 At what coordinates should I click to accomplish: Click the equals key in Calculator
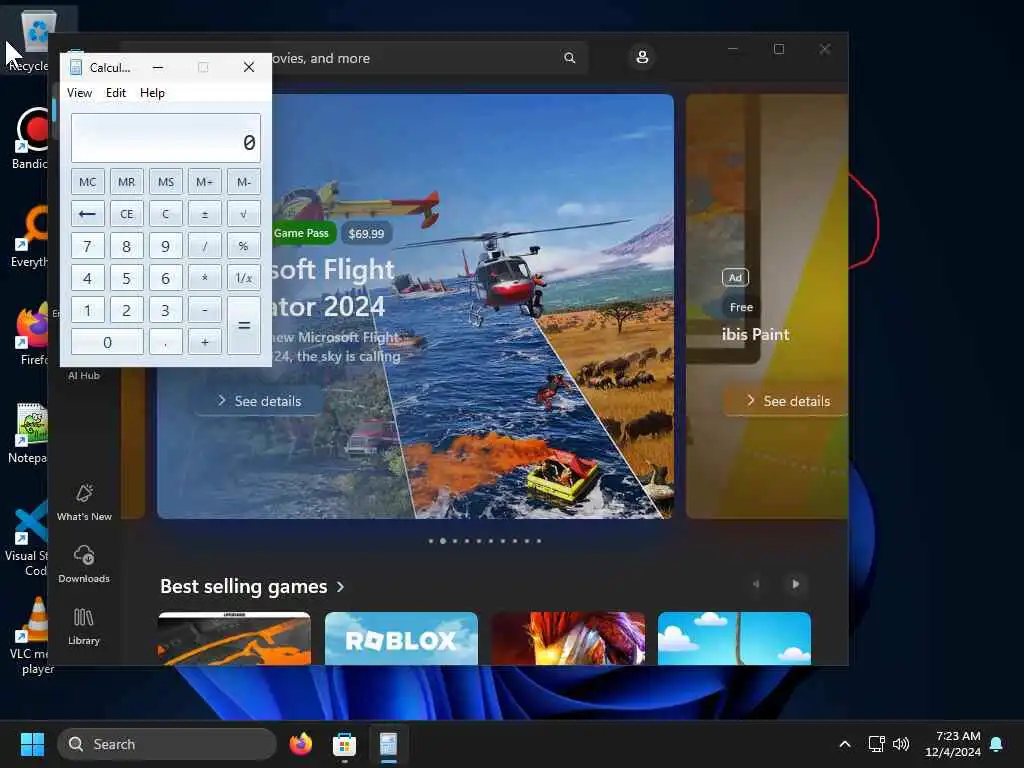point(244,325)
